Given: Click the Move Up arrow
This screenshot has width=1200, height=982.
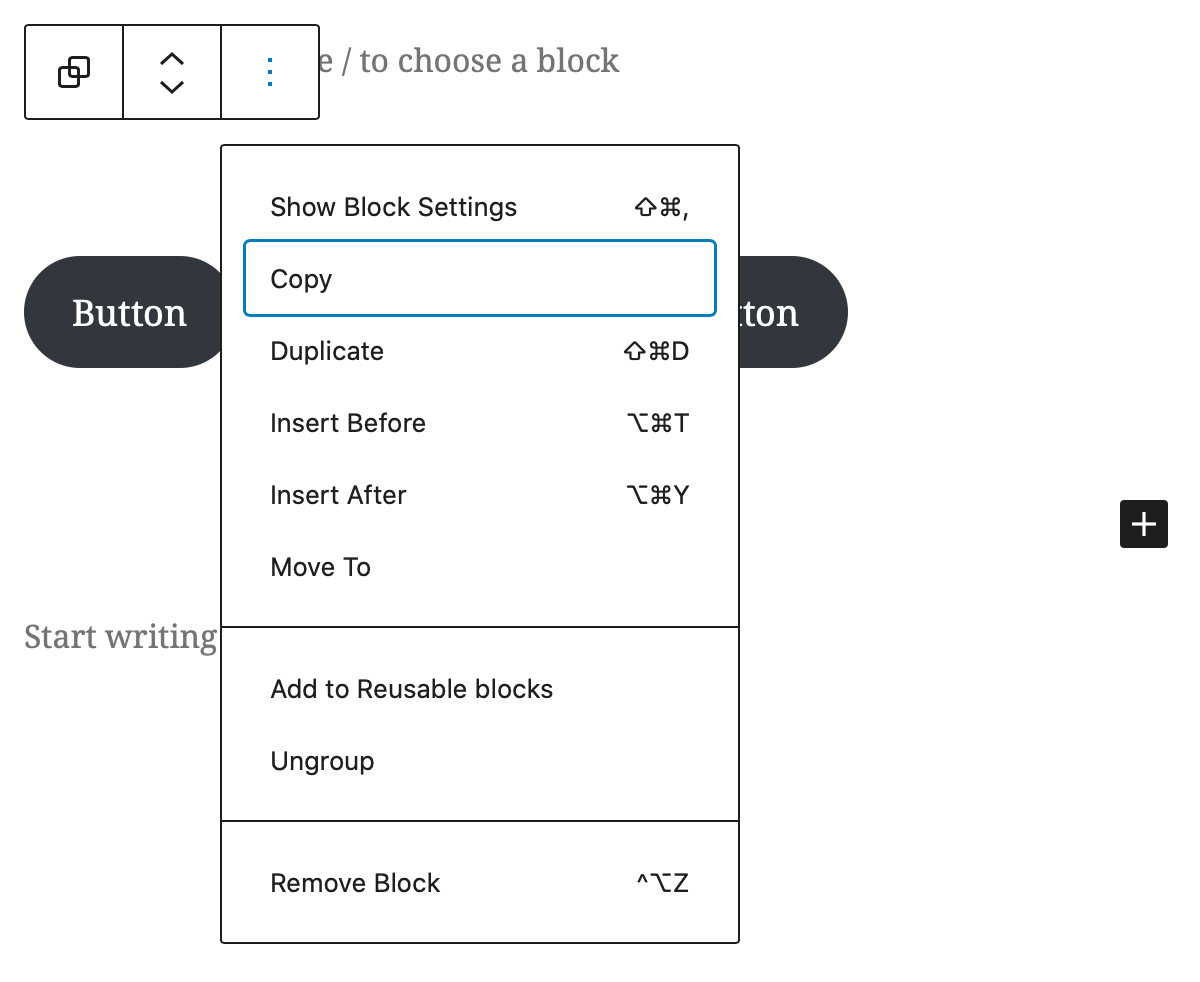Looking at the screenshot, I should point(171,60).
